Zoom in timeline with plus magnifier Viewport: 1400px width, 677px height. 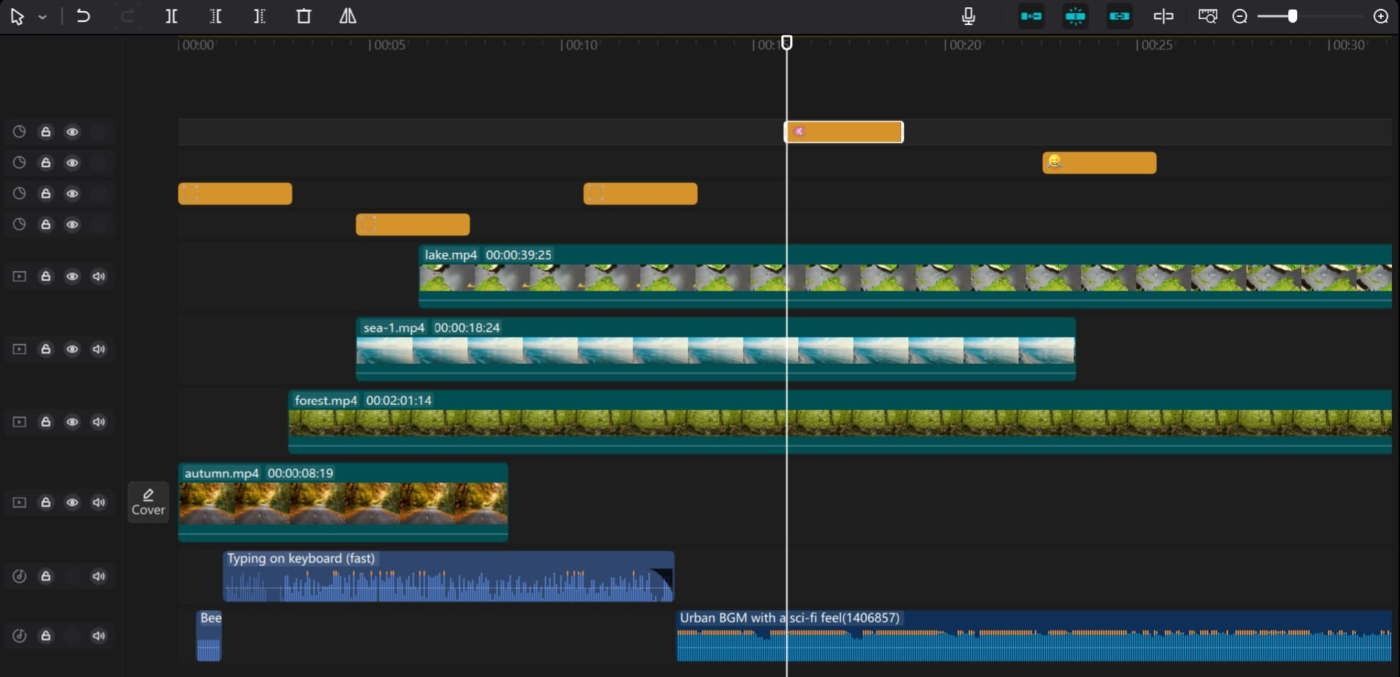tap(1381, 16)
